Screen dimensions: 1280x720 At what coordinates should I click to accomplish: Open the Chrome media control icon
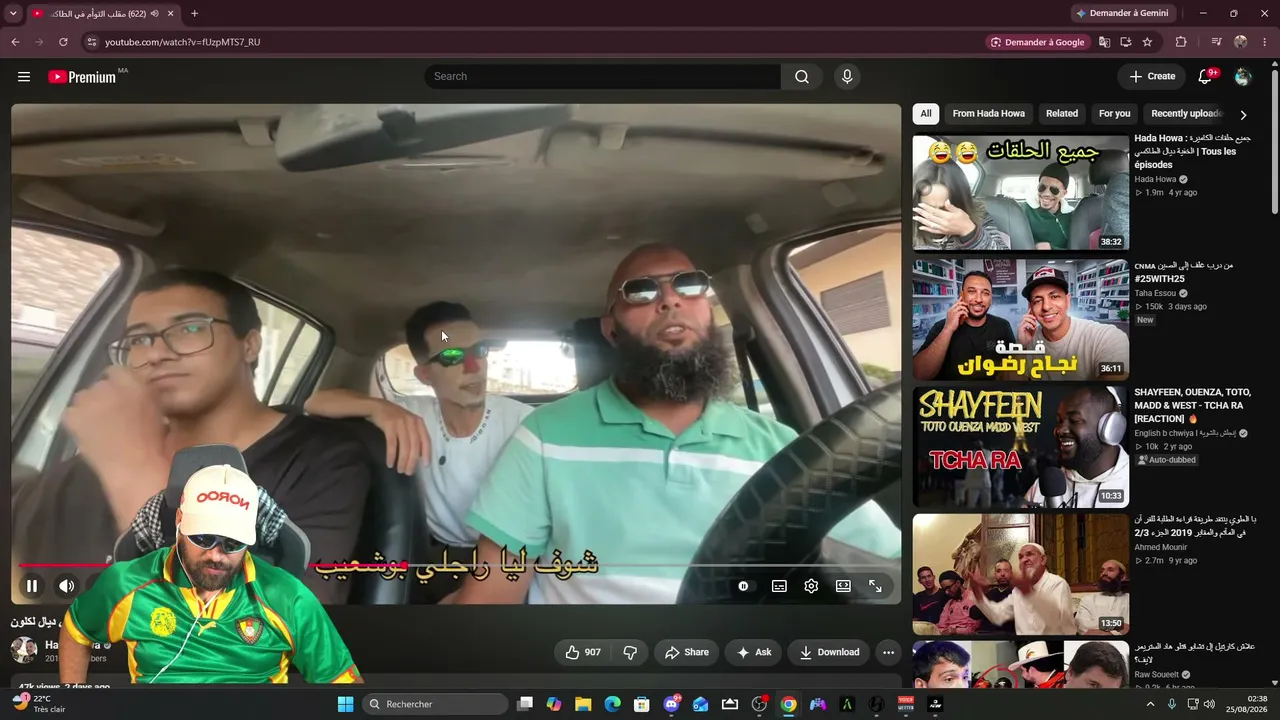pos(1216,42)
